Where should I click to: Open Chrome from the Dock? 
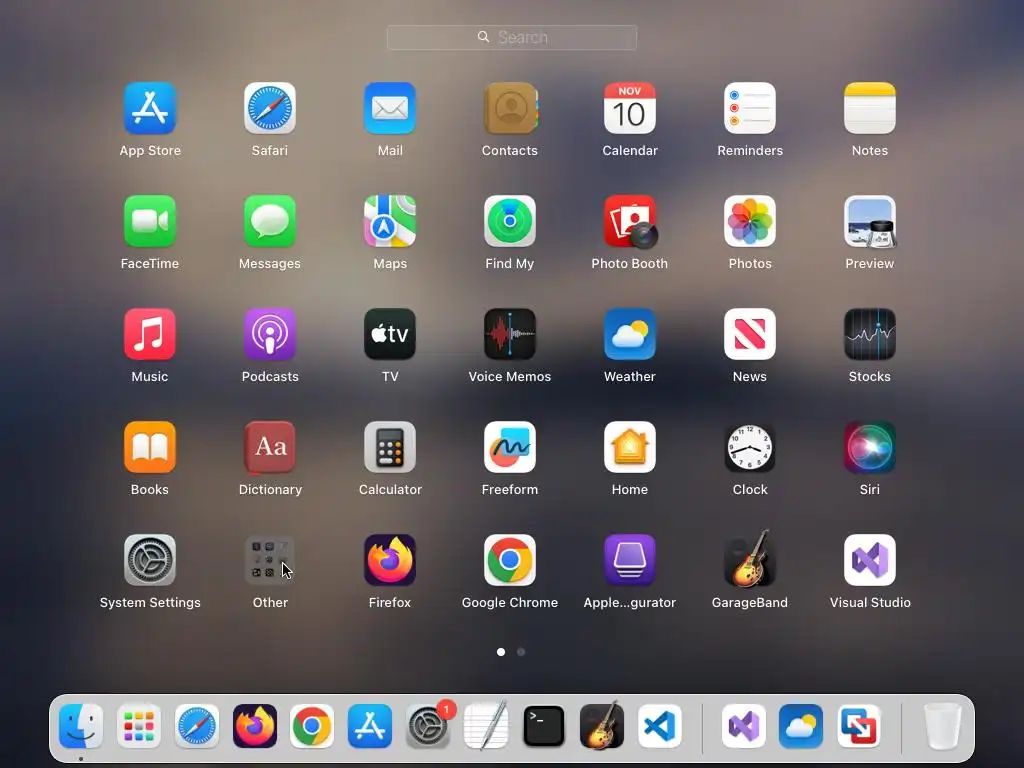[312, 726]
